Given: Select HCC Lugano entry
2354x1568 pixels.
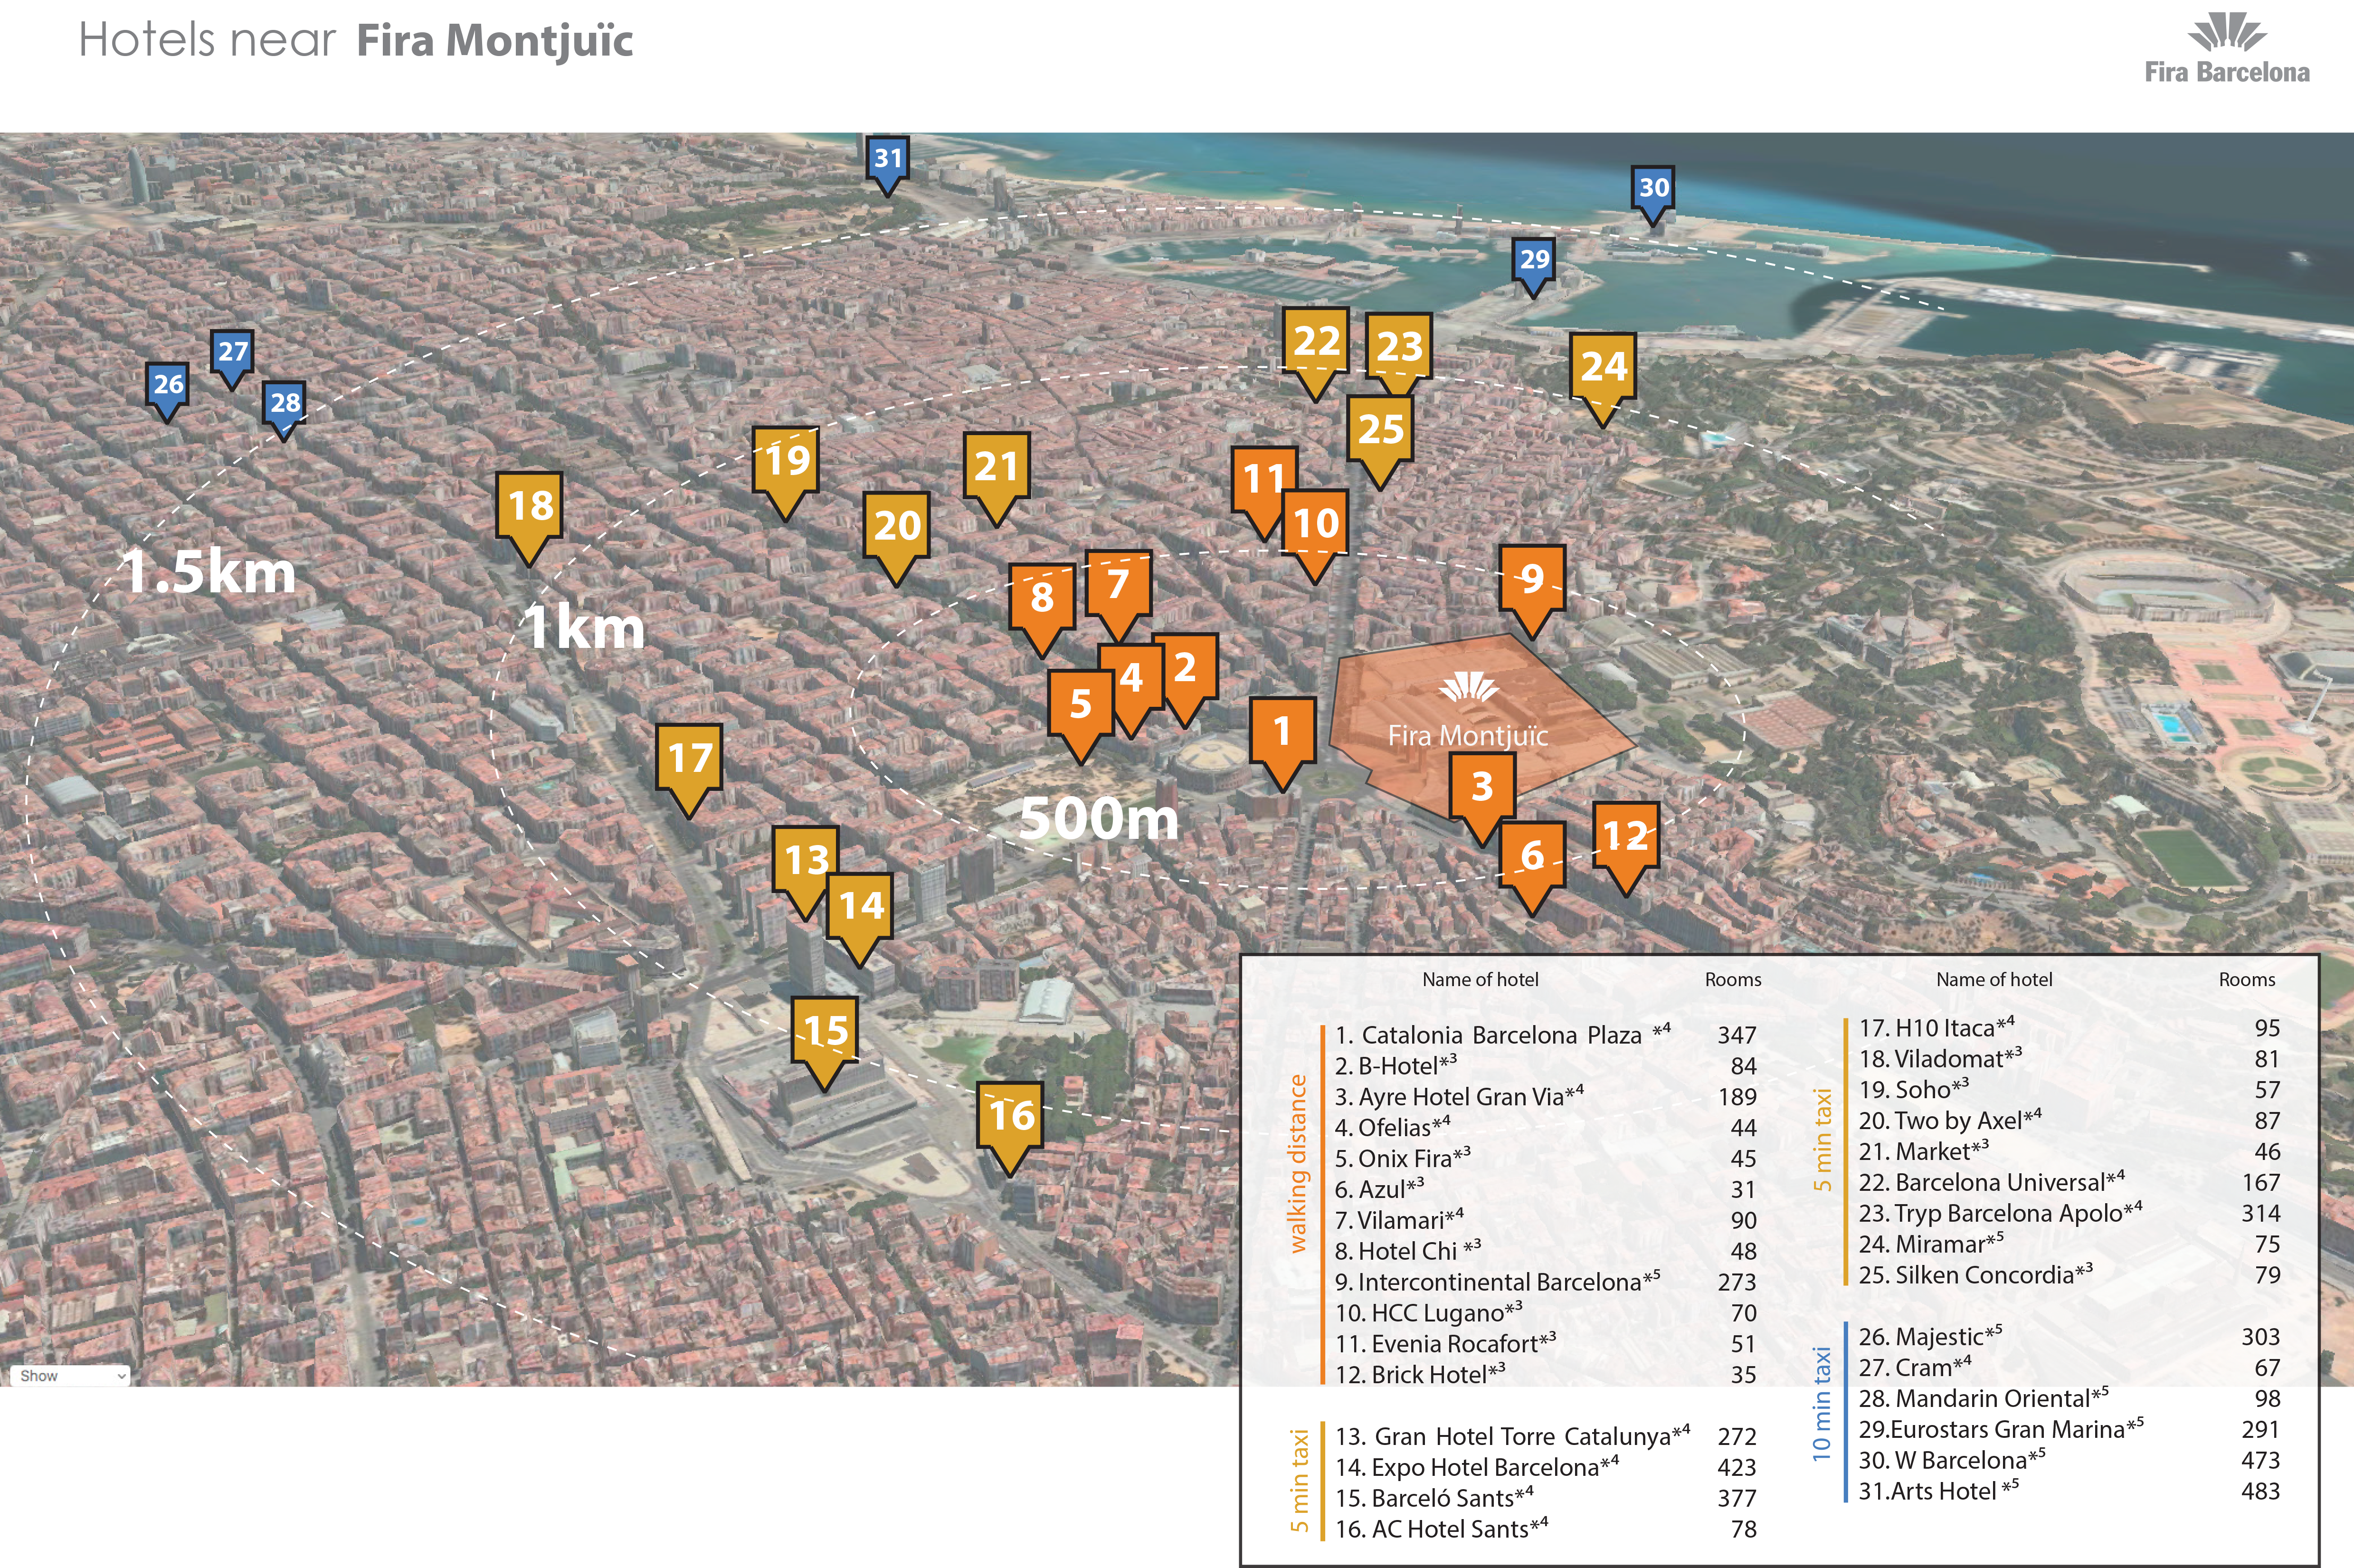Looking at the screenshot, I should click(x=1545, y=1313).
